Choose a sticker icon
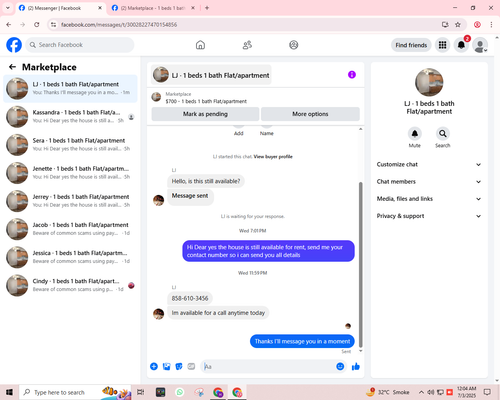This screenshot has height=400, width=500. [179, 367]
